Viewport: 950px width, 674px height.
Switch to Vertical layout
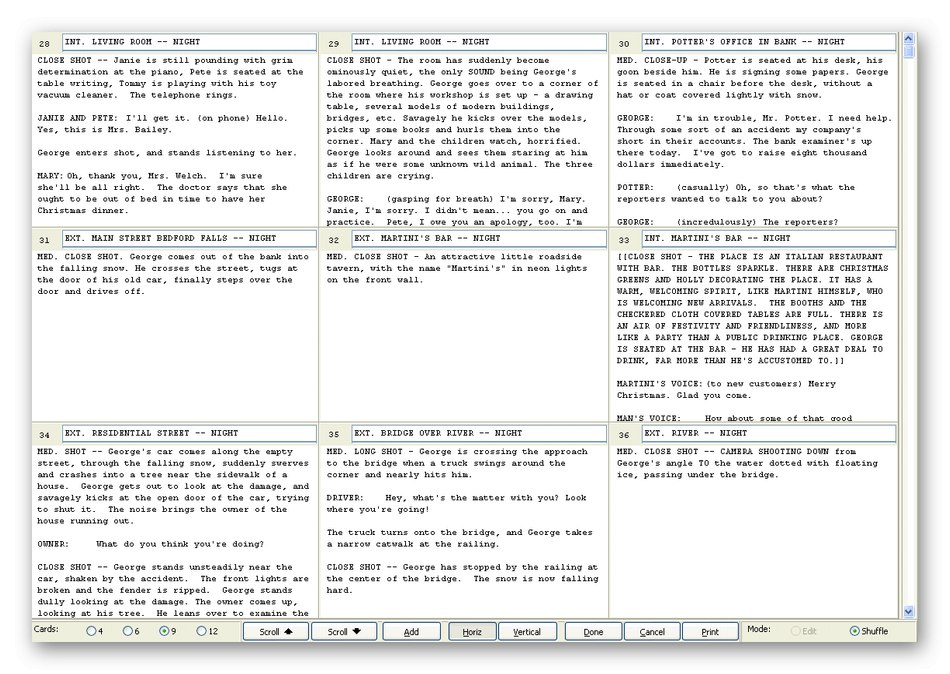click(526, 632)
